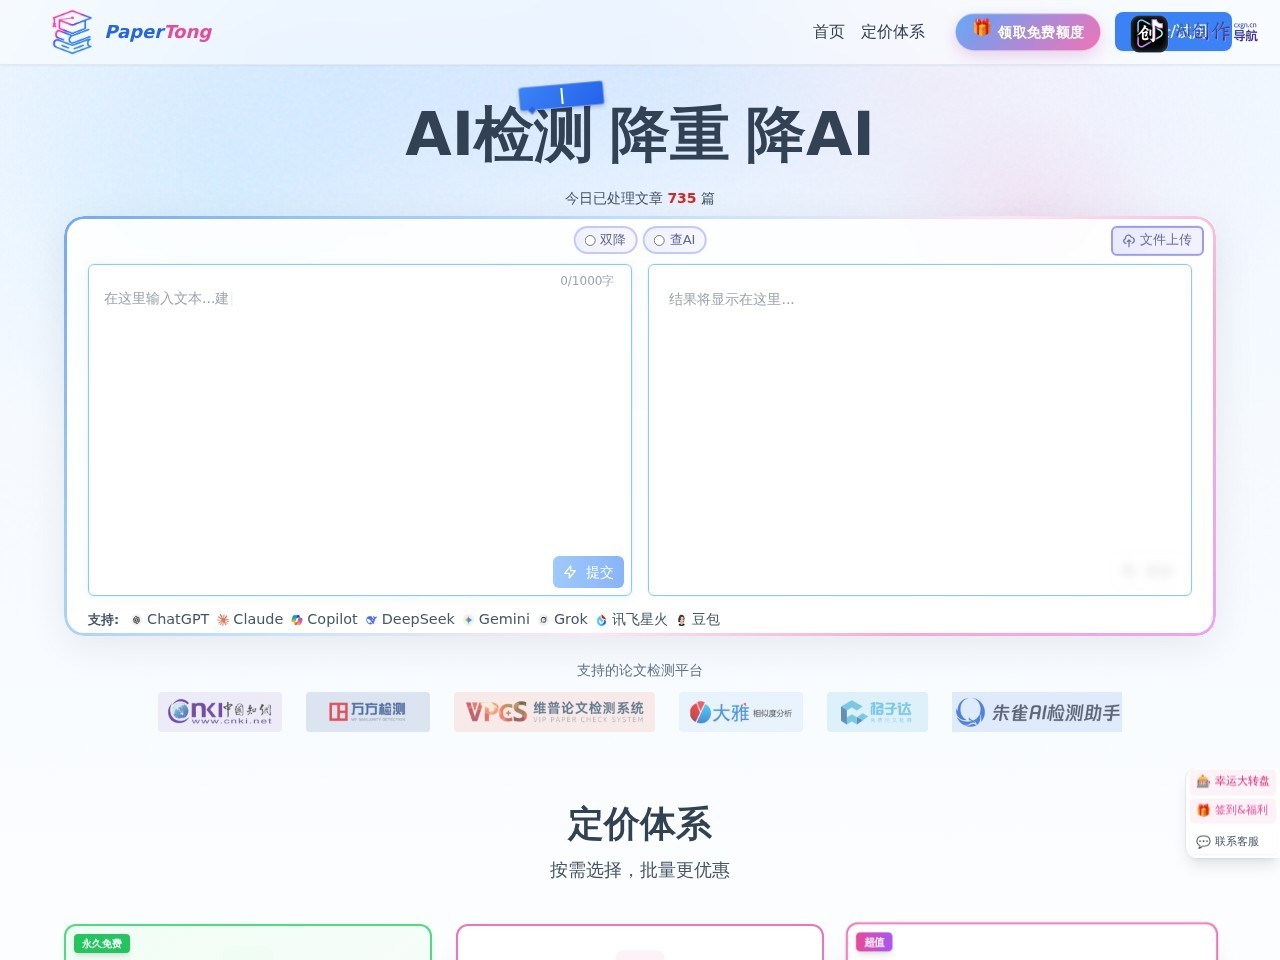The width and height of the screenshot is (1280, 960).
Task: Click the 讯飞星火 icon
Action: [x=601, y=620]
